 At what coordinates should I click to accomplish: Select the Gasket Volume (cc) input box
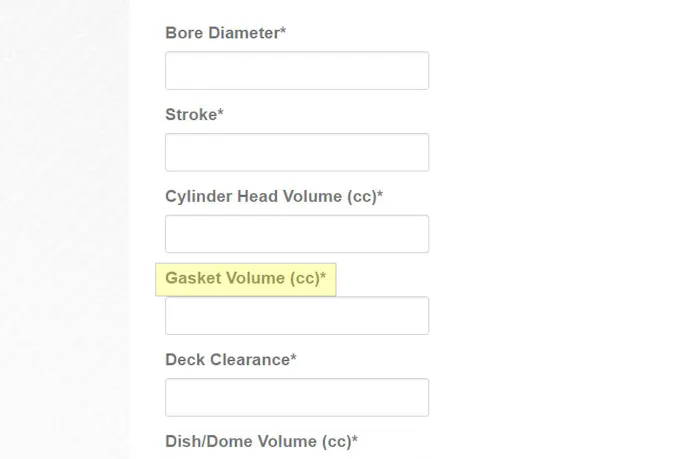click(x=297, y=316)
